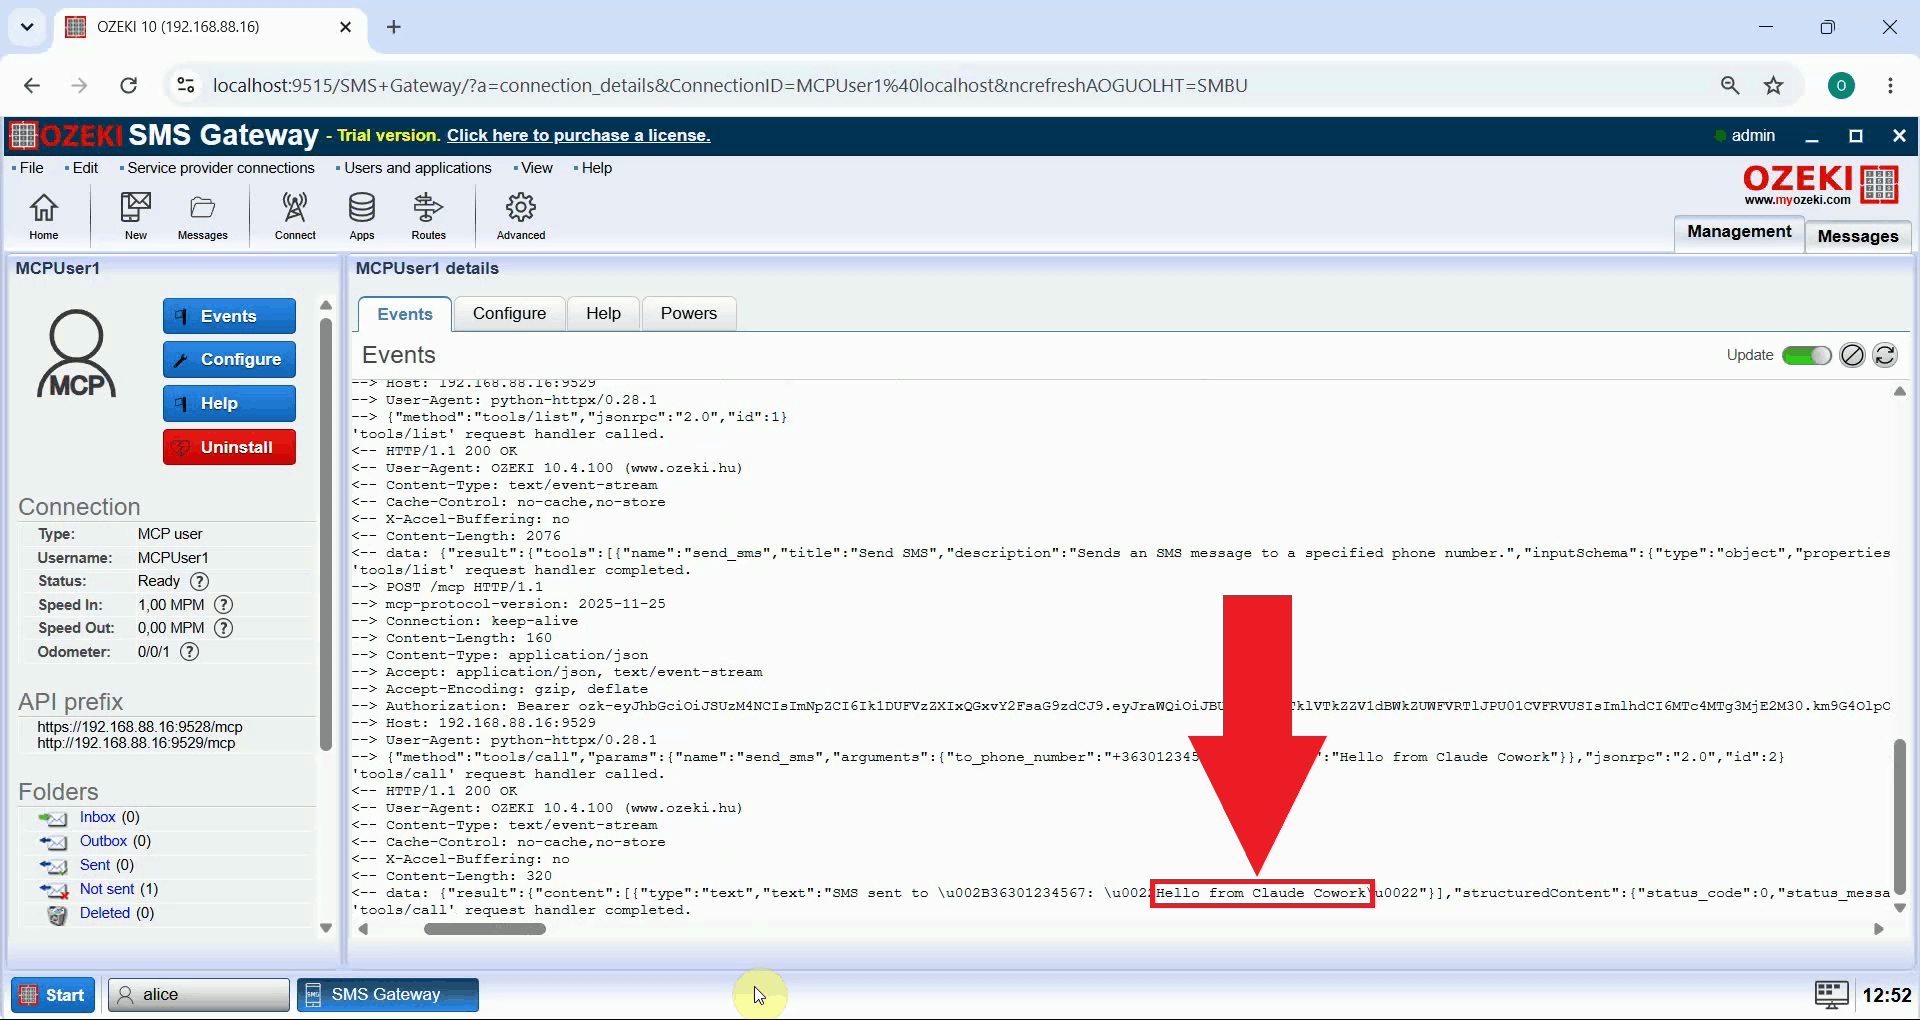The width and height of the screenshot is (1920, 1020).
Task: Switch to the Help tab in details
Action: [603, 313]
